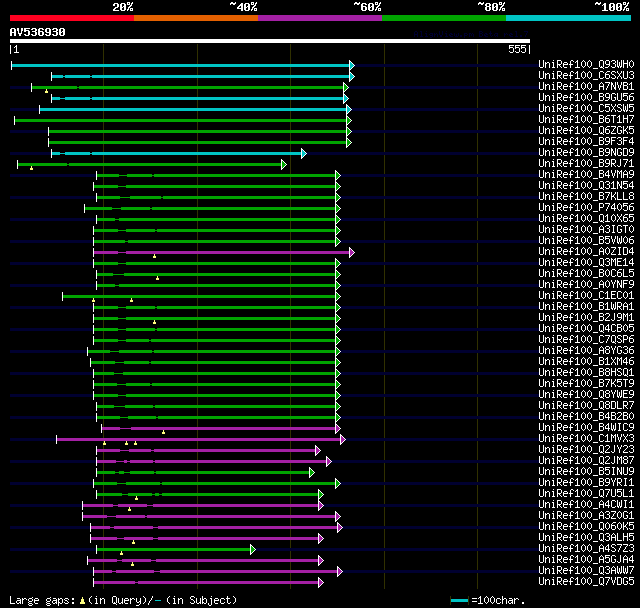640x608 pixels.
Task: Click the yellow gap marker under UniRef100_B9RJ71 row
Action: click(x=31, y=168)
